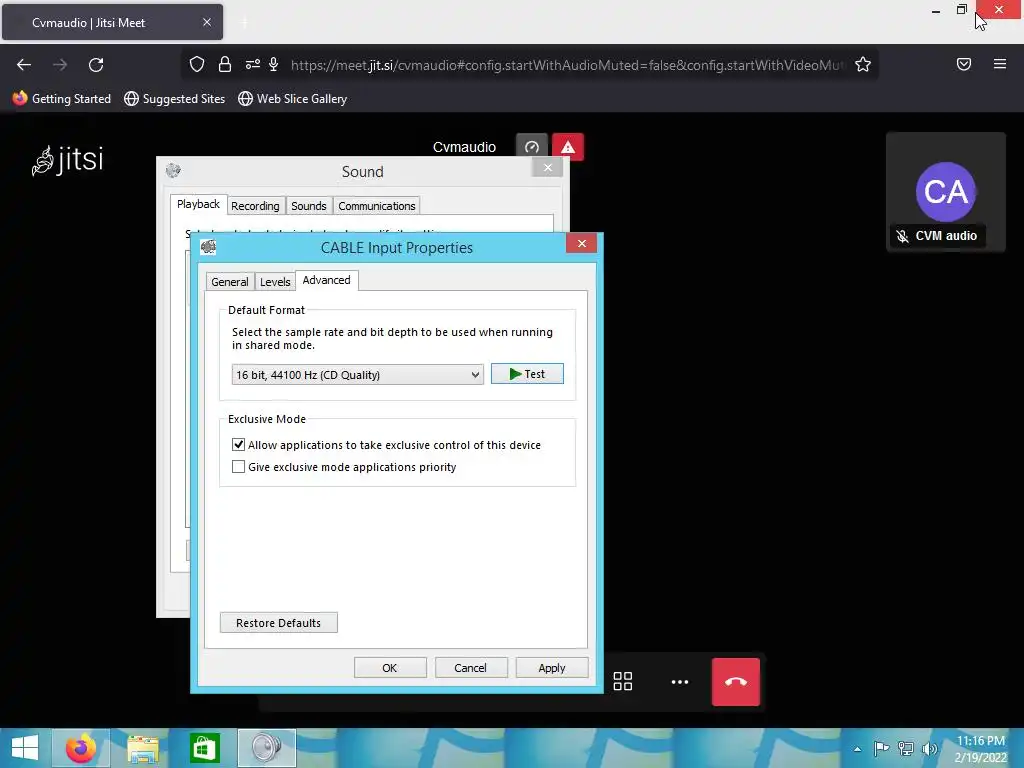This screenshot has height=768, width=1024.
Task: Toggle tile view in Jitsi toolbar
Action: (623, 681)
